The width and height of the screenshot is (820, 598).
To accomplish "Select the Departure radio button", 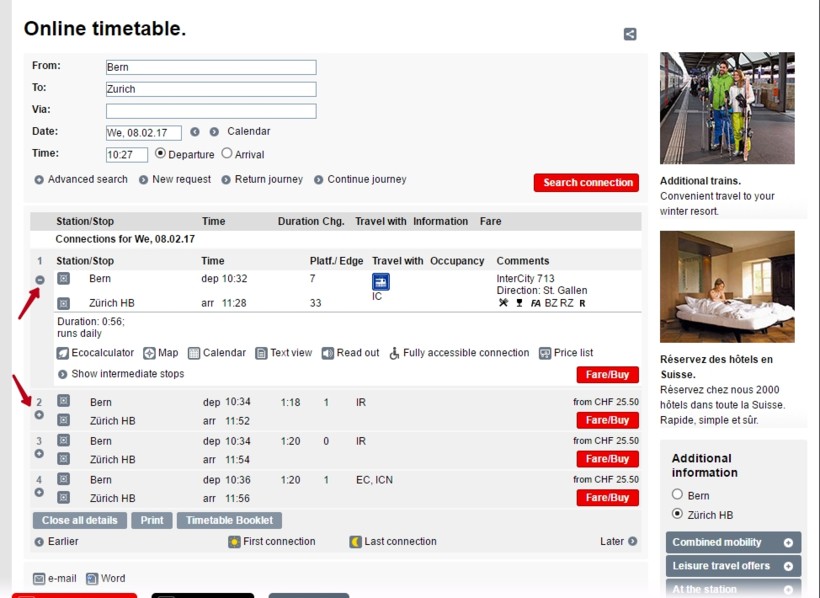I will [160, 154].
